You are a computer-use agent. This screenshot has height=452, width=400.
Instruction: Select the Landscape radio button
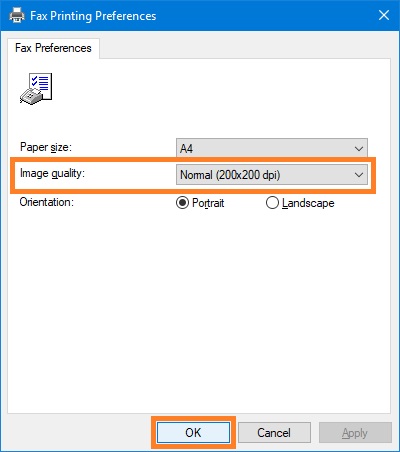(272, 203)
